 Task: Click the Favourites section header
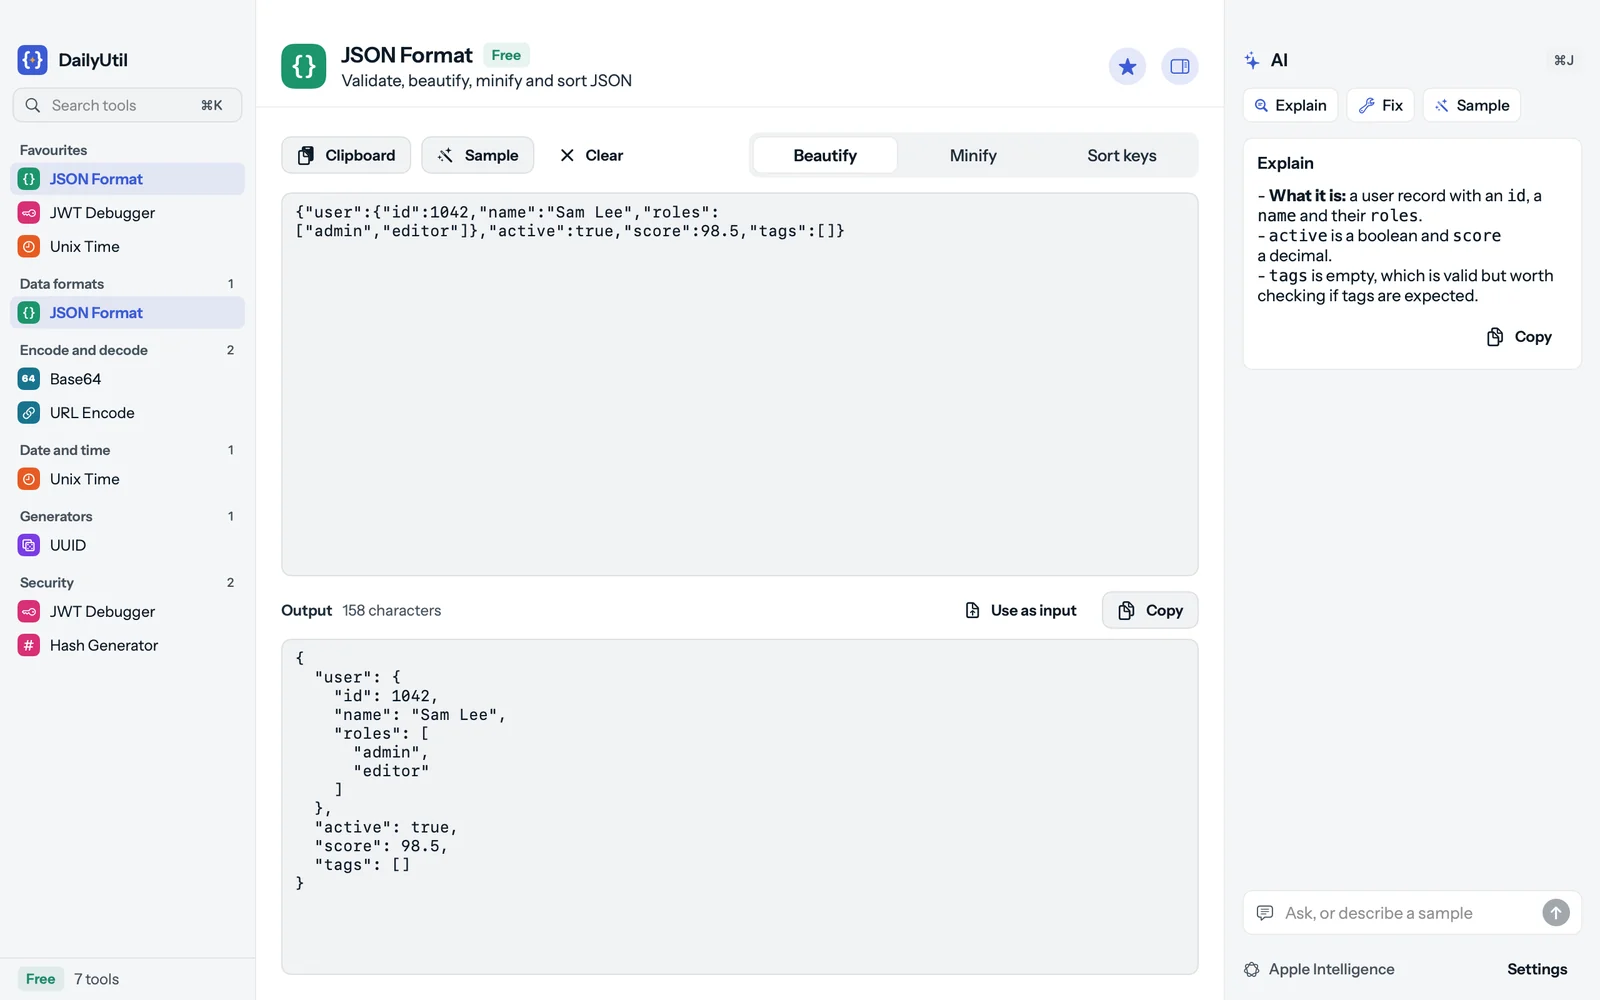point(53,150)
